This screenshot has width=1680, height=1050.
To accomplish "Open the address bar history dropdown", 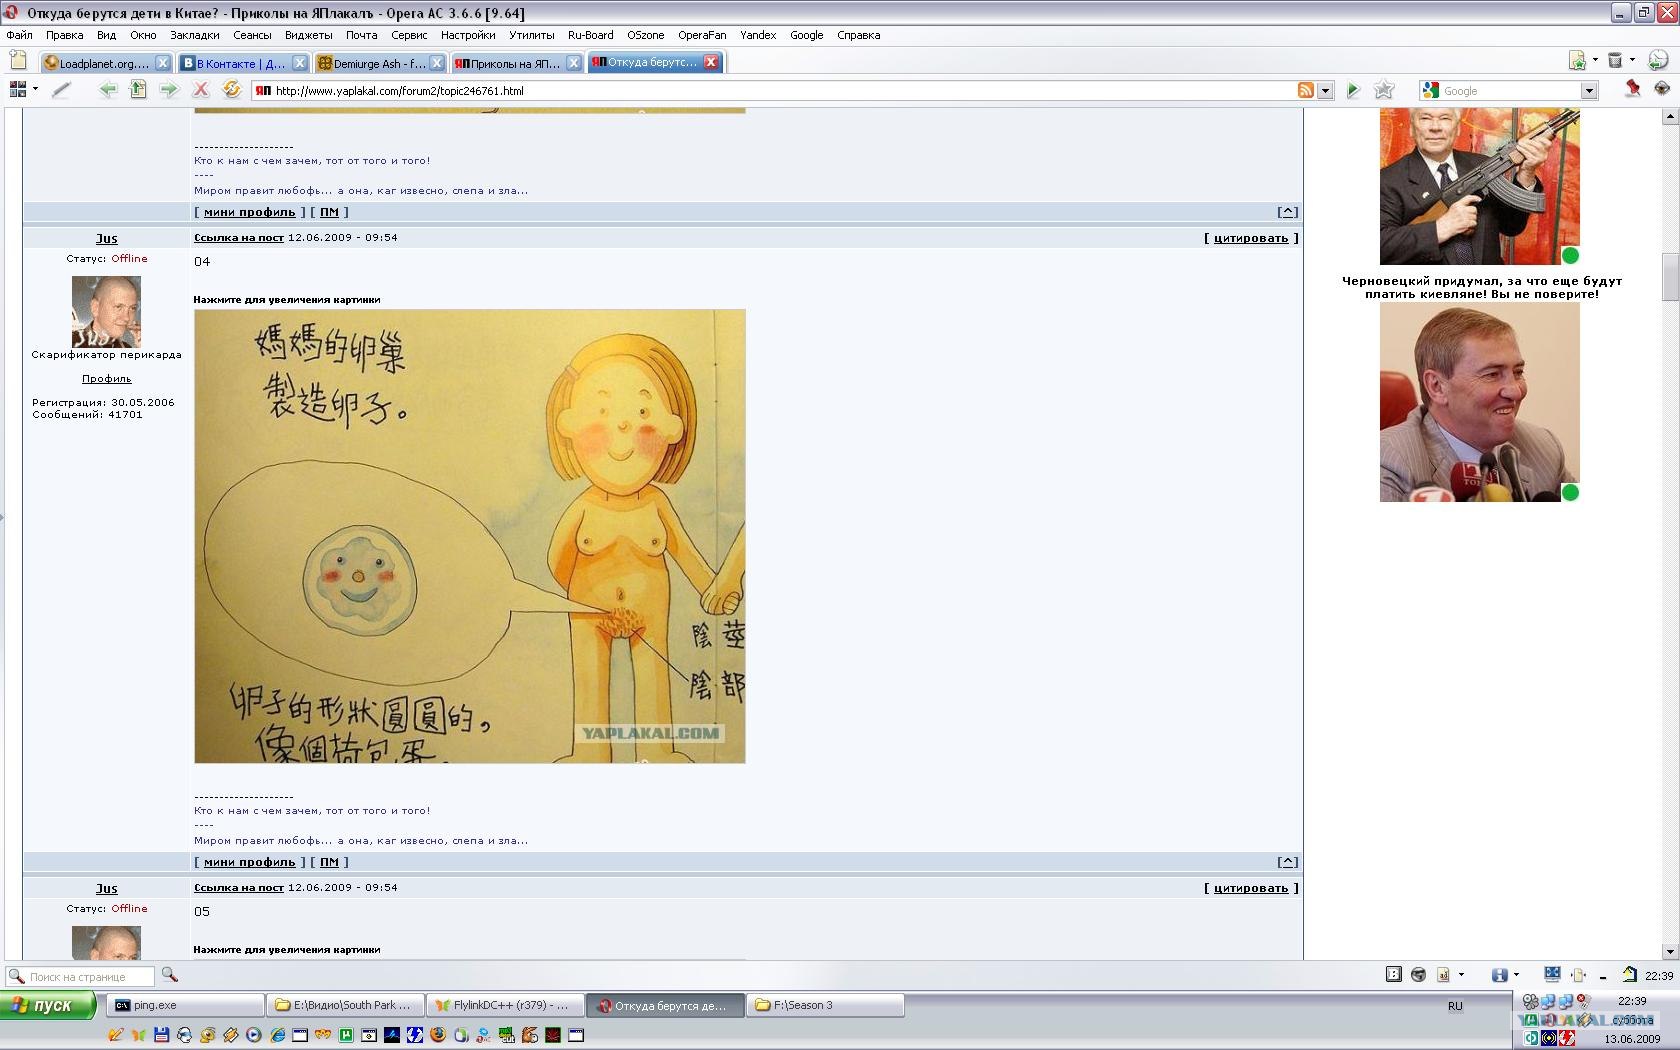I will pos(1326,91).
